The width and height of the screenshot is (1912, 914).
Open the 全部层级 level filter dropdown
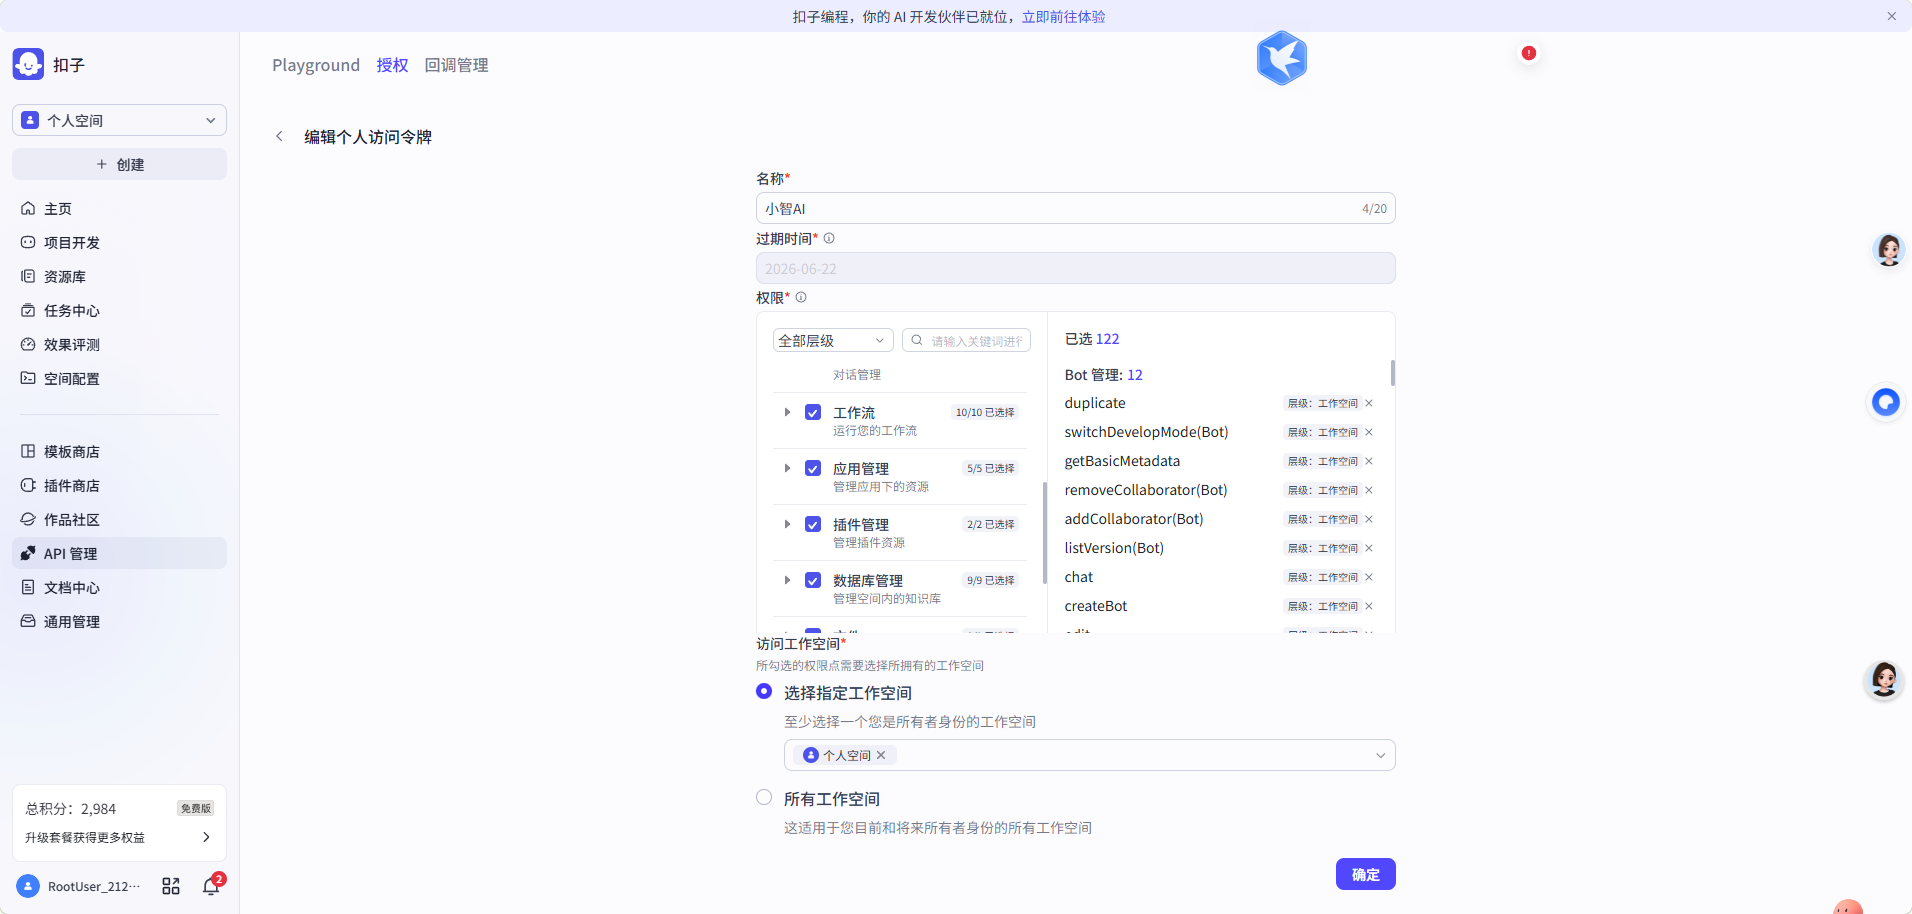point(833,341)
